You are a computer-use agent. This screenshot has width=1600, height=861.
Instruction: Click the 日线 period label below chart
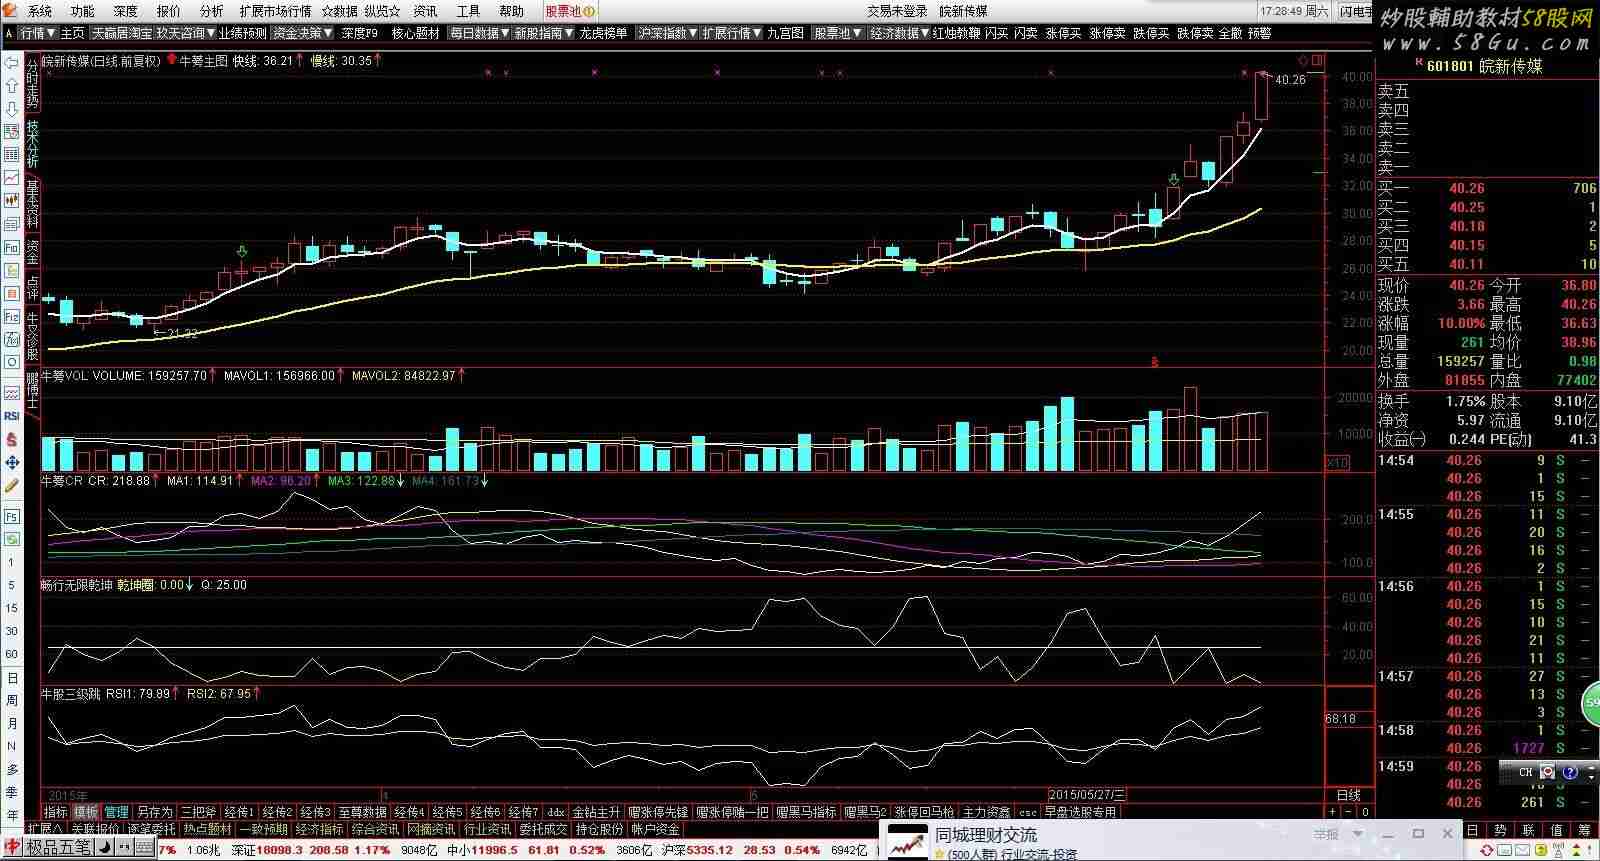[1349, 795]
